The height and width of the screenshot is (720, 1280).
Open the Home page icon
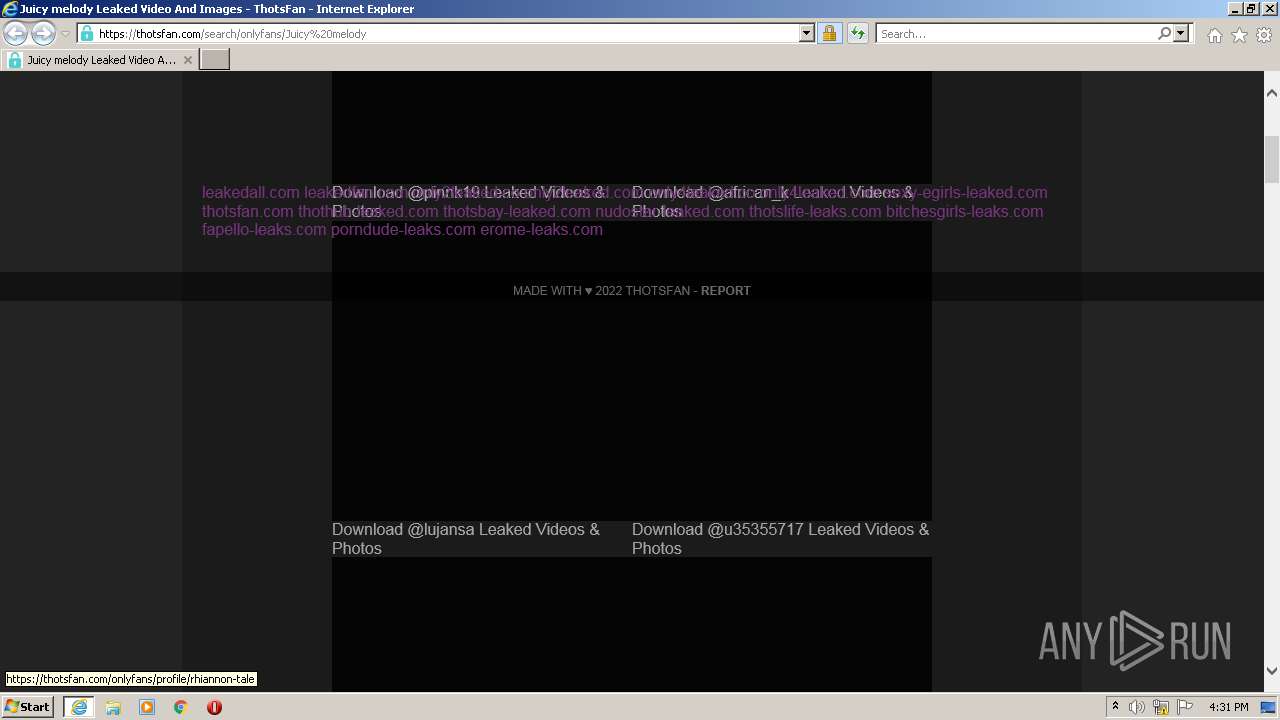point(1214,35)
